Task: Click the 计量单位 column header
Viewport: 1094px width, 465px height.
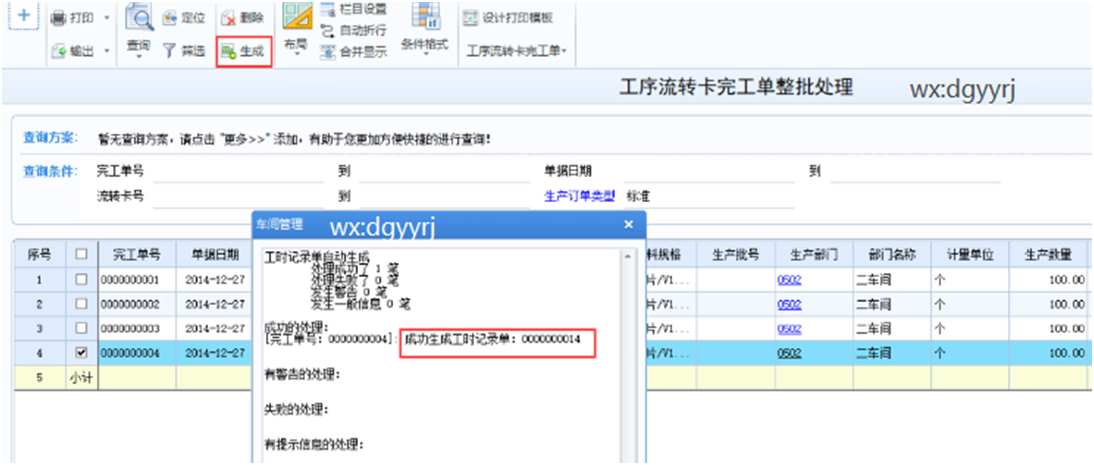Action: (x=970, y=255)
